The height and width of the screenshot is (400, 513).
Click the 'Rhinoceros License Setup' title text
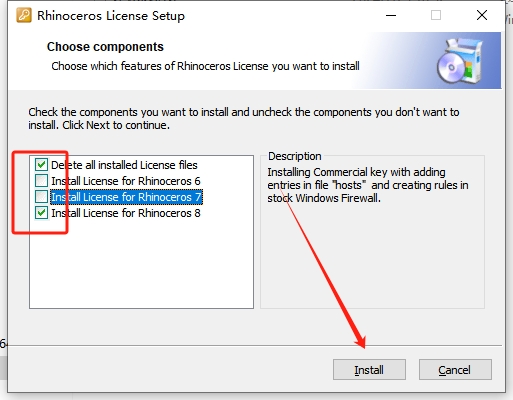[111, 16]
